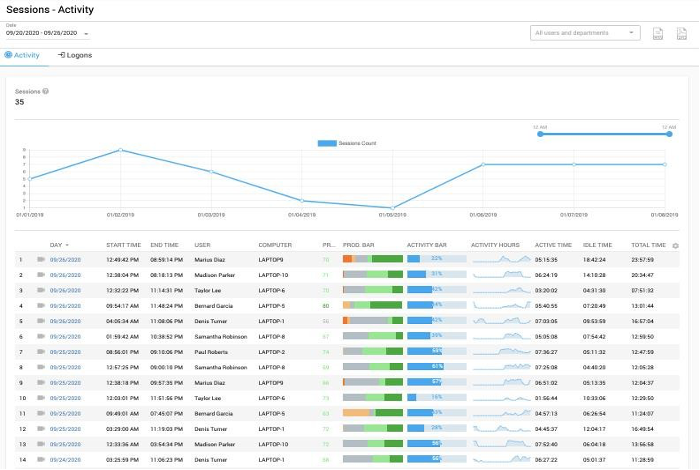The height and width of the screenshot is (470, 700).
Task: Sort by IDLE TIME column header
Action: 597,245
